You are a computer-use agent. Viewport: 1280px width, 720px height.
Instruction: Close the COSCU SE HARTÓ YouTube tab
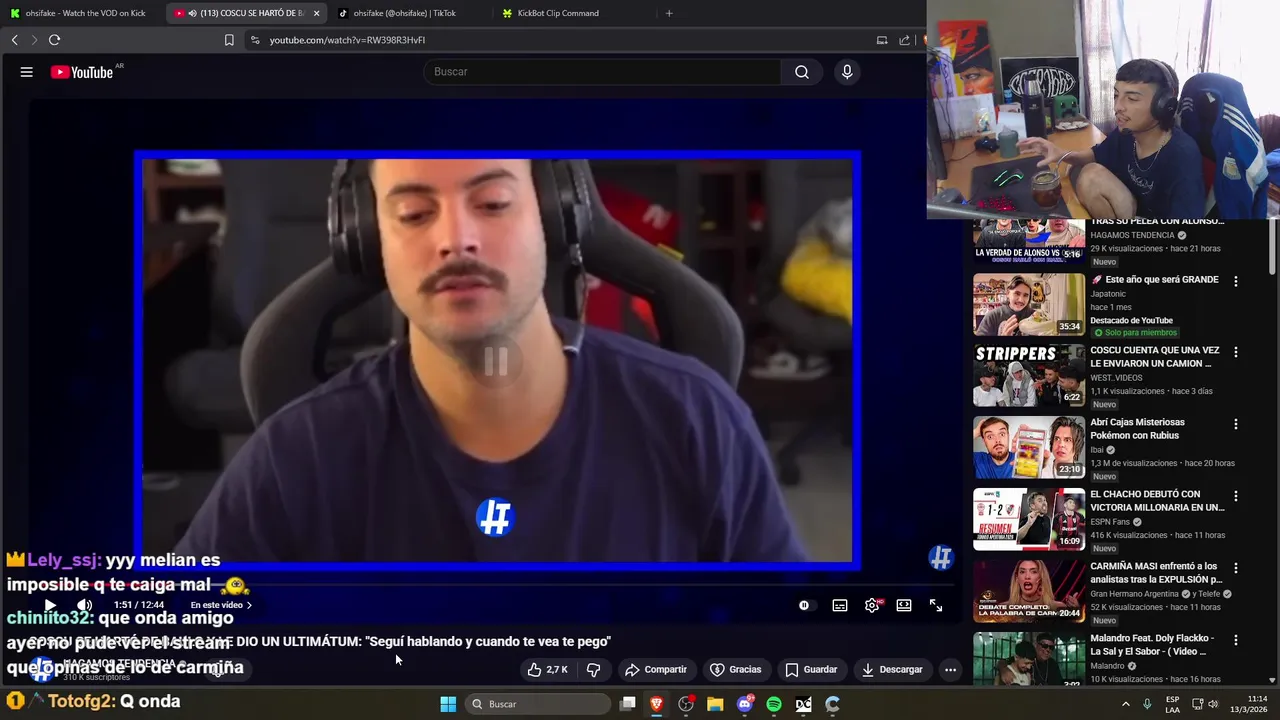pos(316,13)
